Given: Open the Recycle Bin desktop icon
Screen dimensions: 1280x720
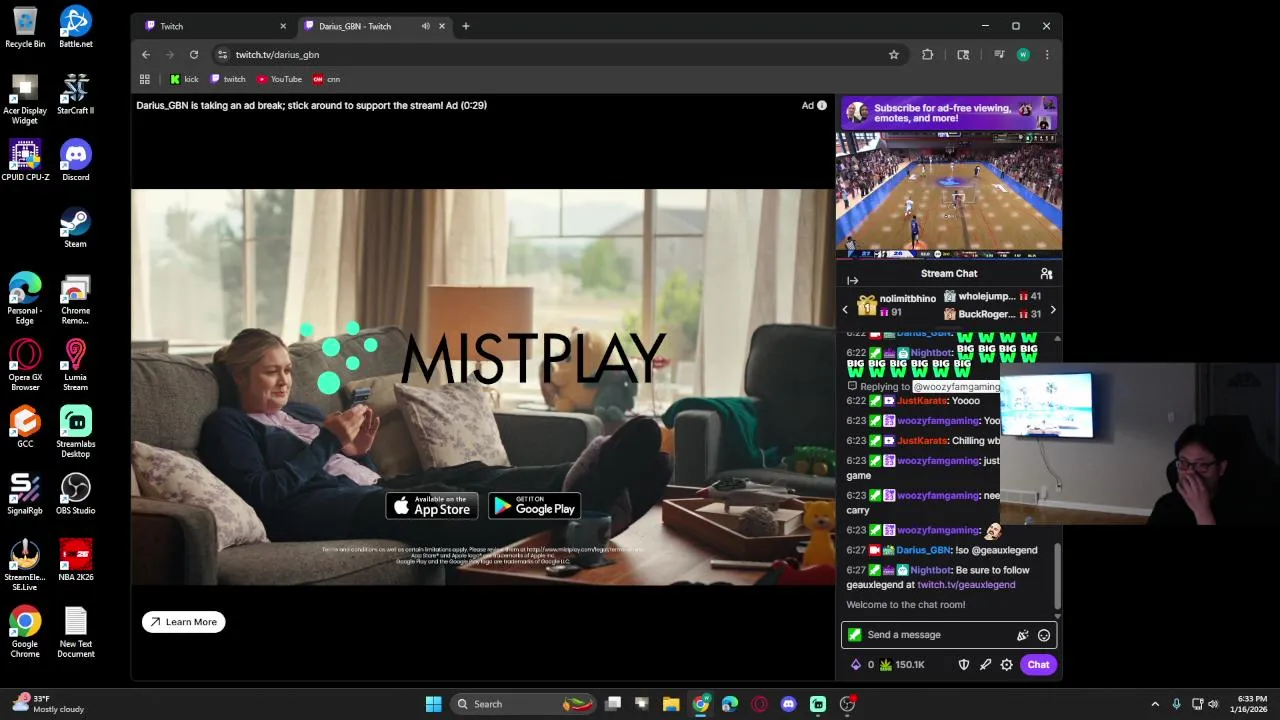Looking at the screenshot, I should pos(25,27).
